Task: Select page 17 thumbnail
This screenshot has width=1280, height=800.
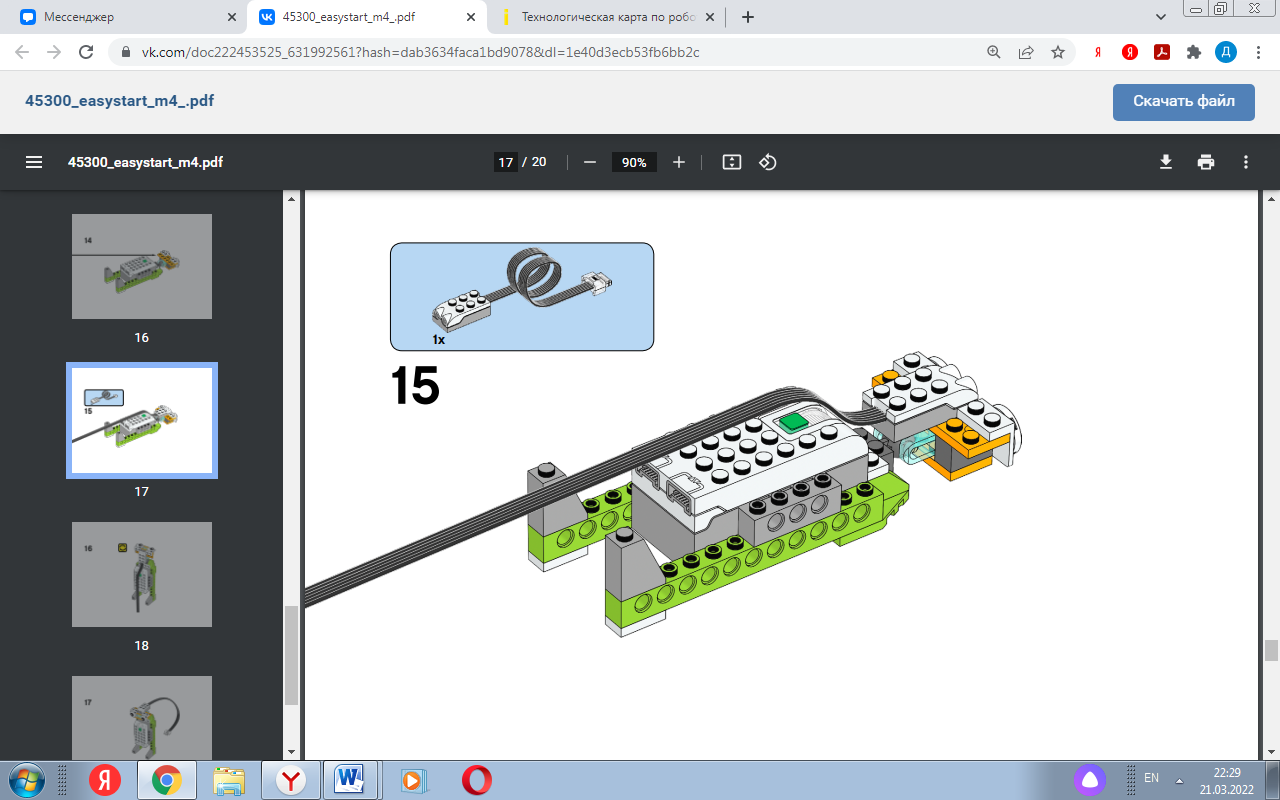Action: pos(141,420)
